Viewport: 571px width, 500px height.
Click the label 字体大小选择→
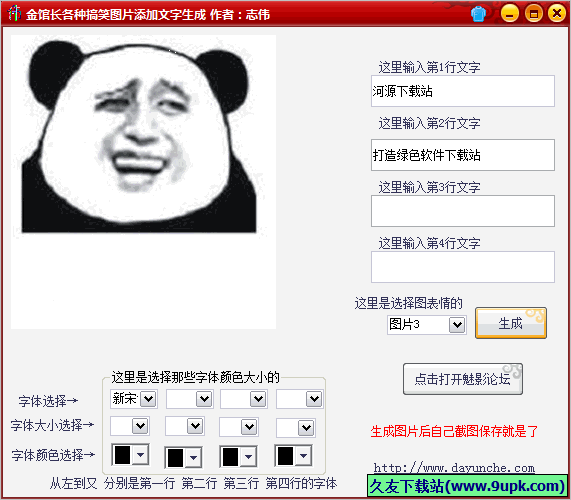[x=52, y=425]
